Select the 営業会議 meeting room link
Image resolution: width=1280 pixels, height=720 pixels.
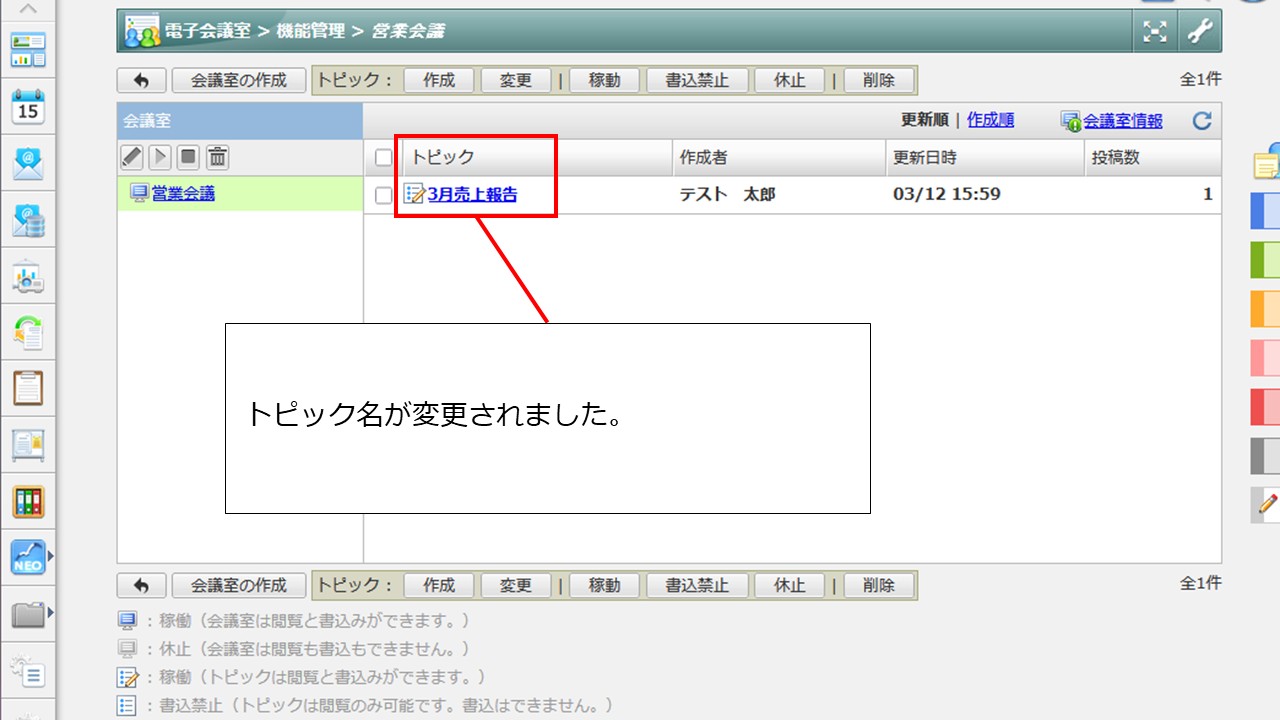183,194
